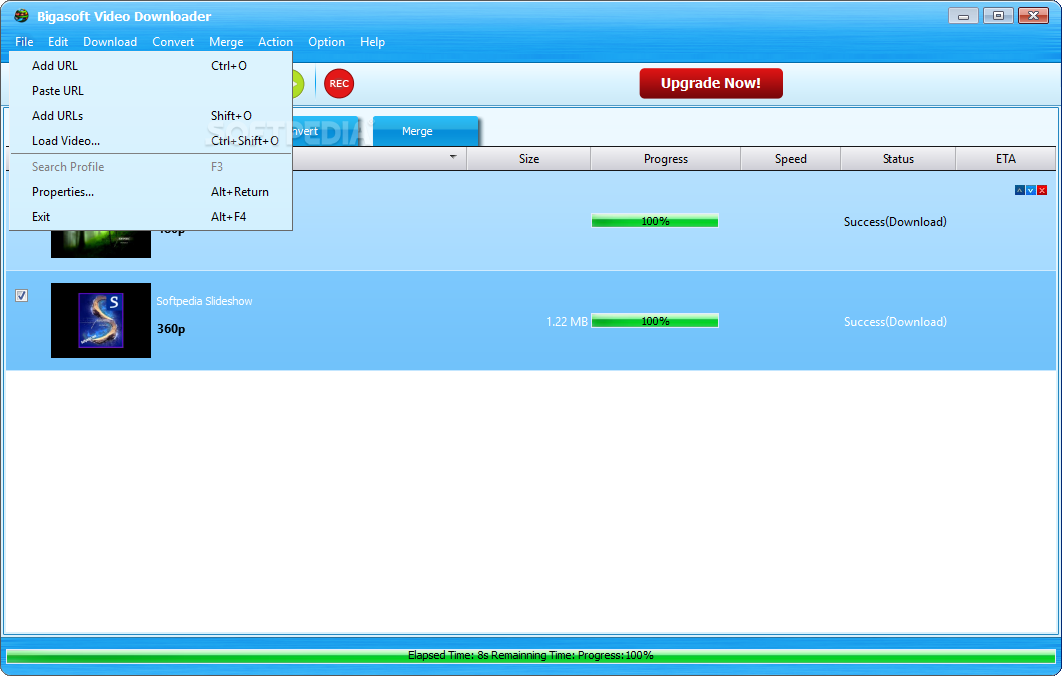
Task: Choose Add URLs menu entry
Action: coord(150,116)
